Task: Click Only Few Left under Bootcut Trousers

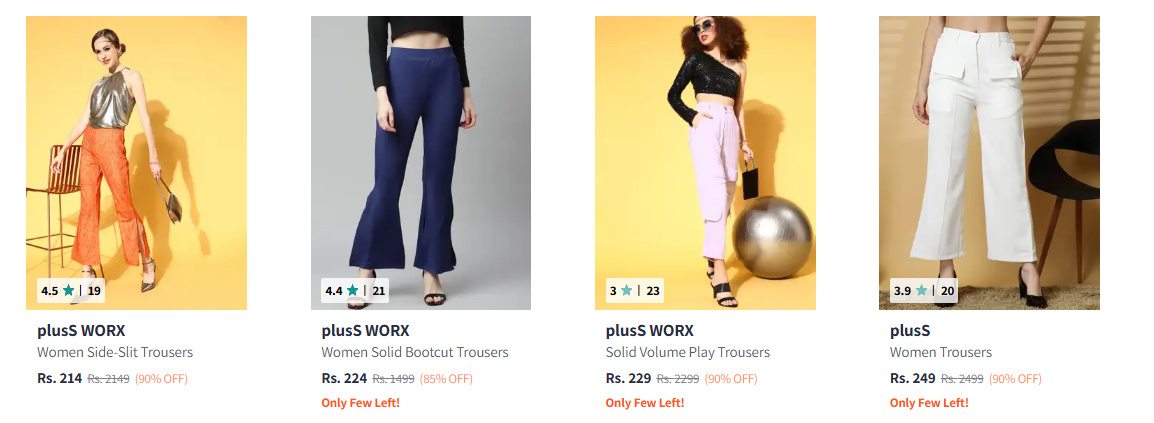Action: pos(361,403)
